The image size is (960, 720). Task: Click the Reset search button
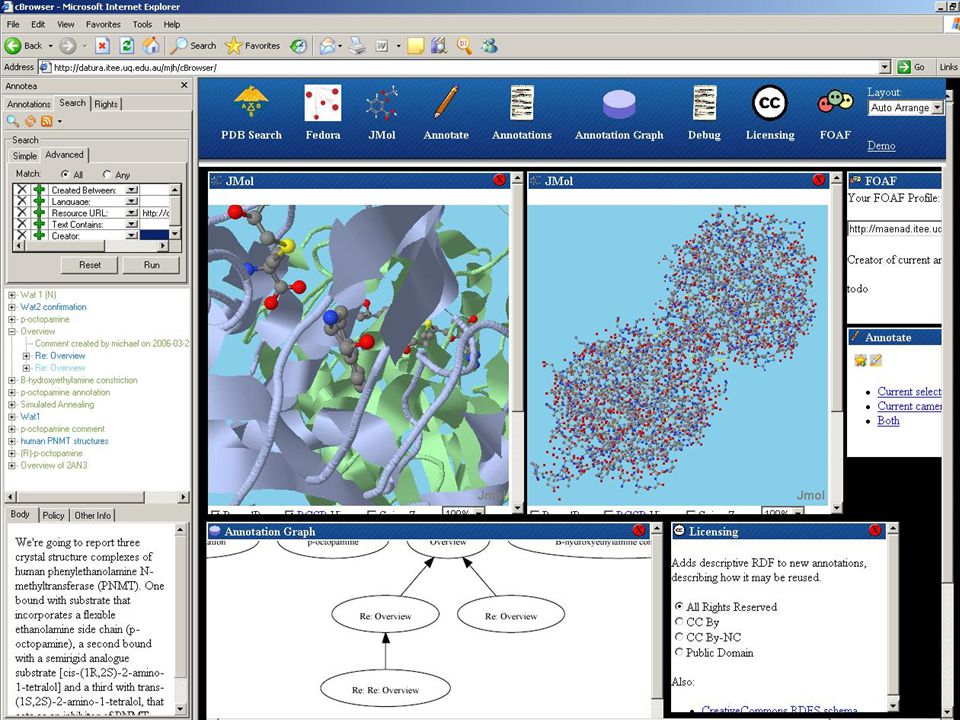(x=89, y=265)
